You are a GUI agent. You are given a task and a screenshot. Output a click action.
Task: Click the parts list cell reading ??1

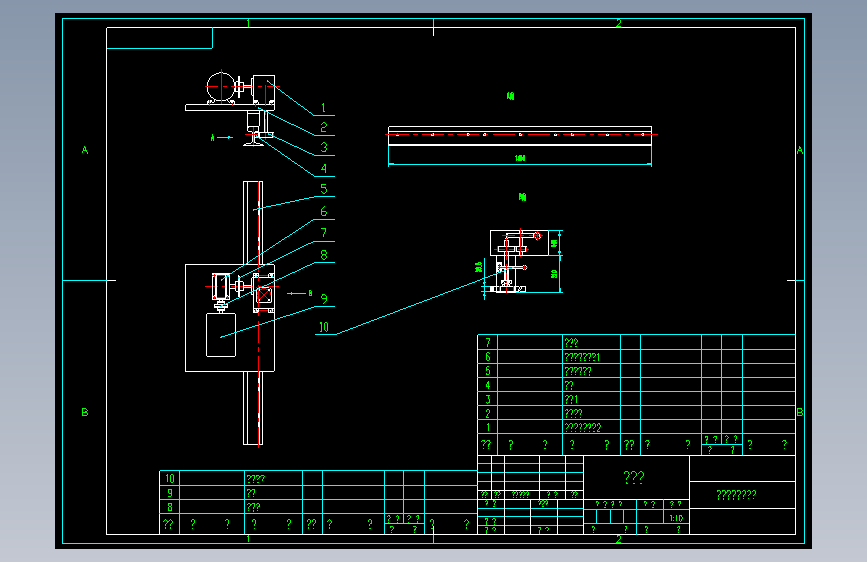571,399
